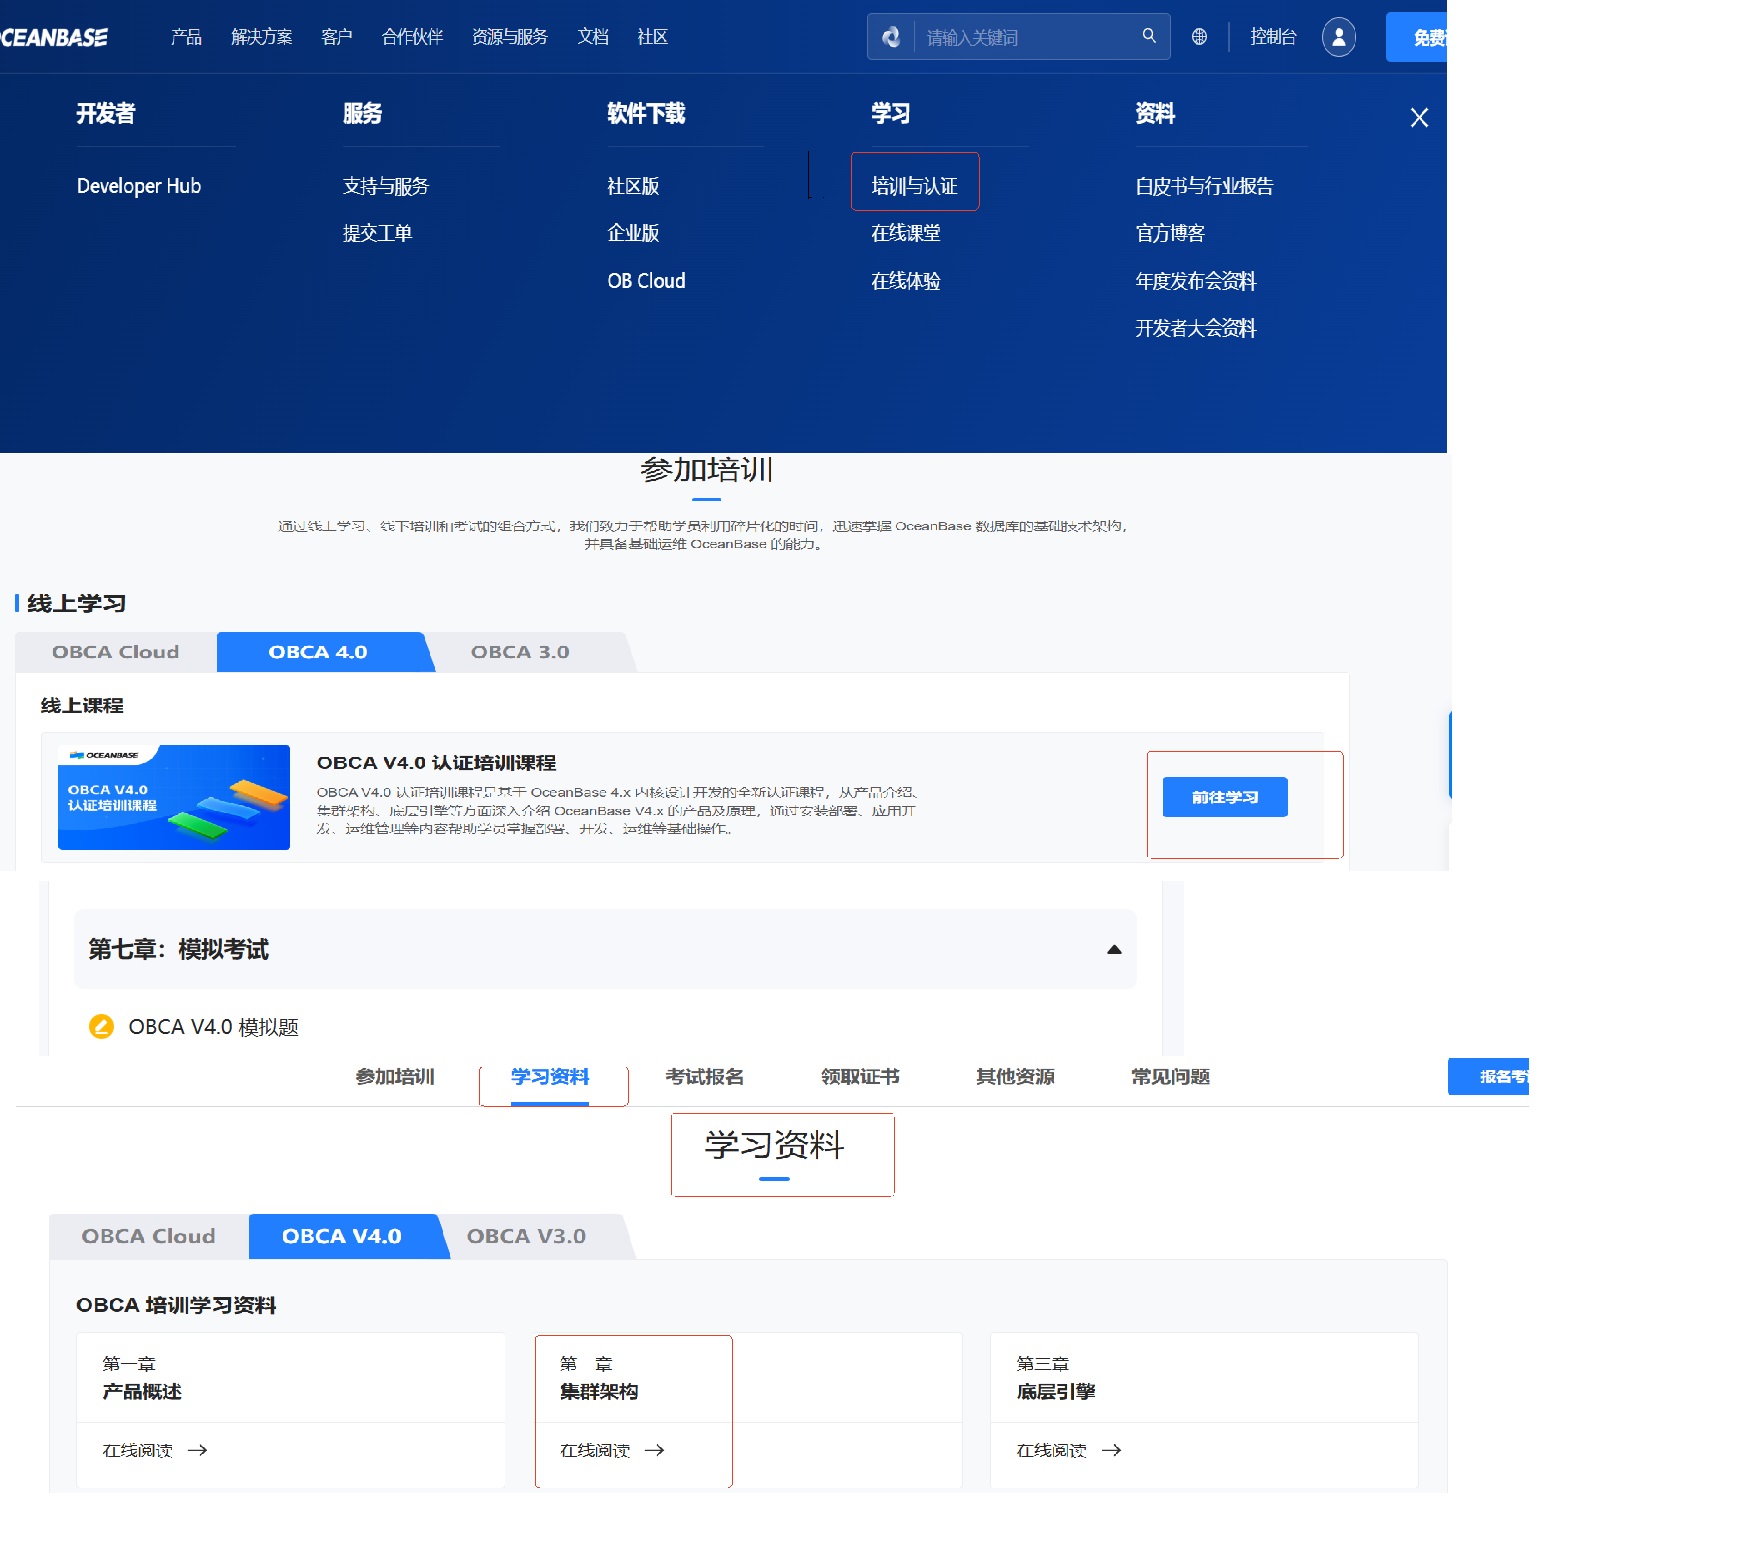Open Developer Hub link
The height and width of the screenshot is (1543, 1741).
139,186
